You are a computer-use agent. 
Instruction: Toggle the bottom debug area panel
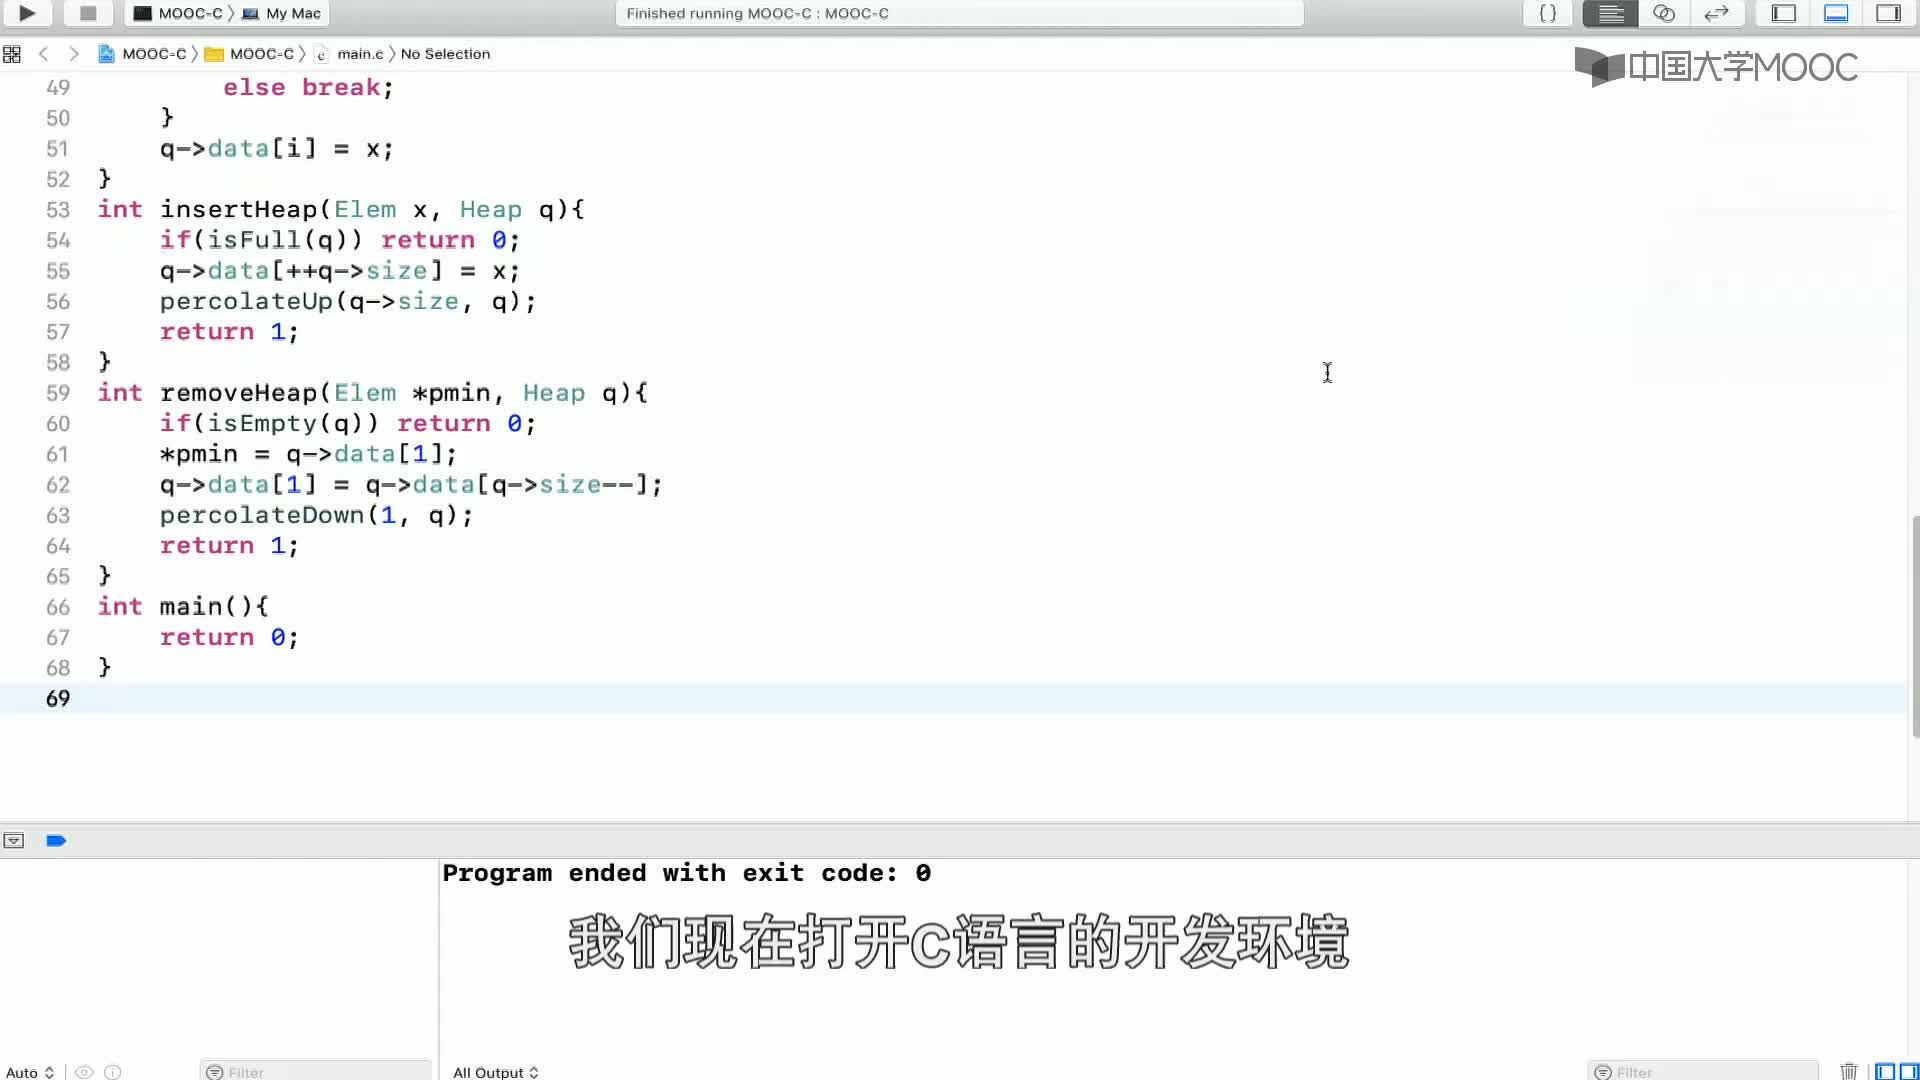[1836, 13]
